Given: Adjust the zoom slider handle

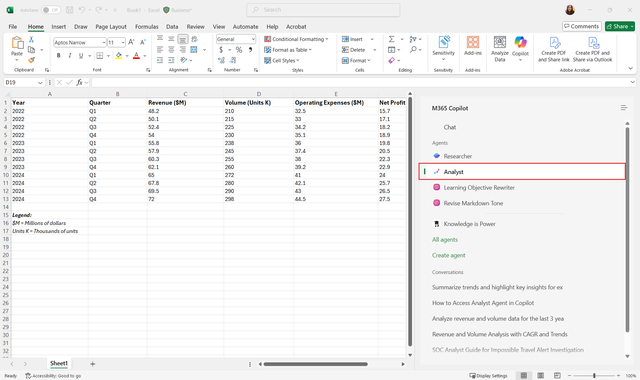Looking at the screenshot, I should [594, 375].
